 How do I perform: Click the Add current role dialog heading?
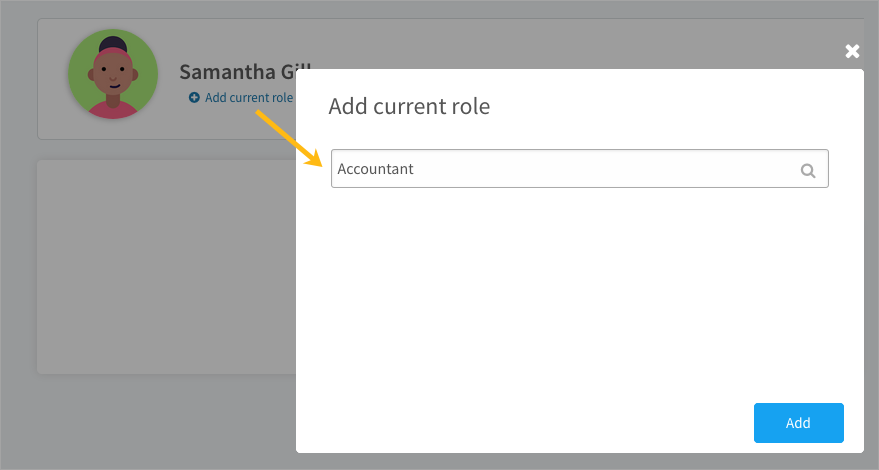coord(409,106)
